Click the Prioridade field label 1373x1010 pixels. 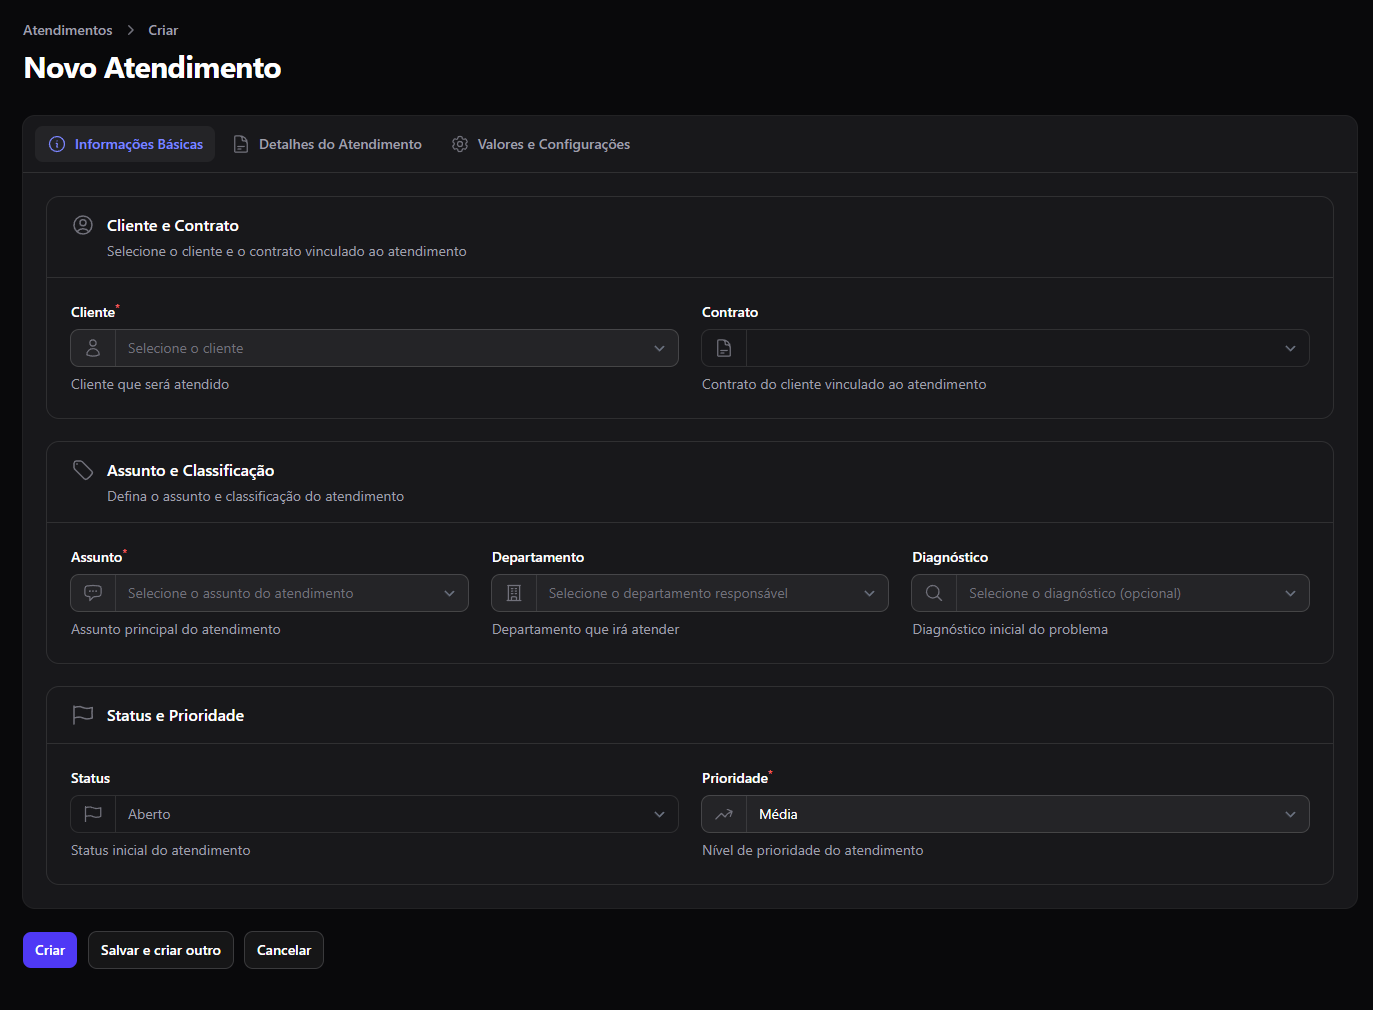tap(735, 778)
